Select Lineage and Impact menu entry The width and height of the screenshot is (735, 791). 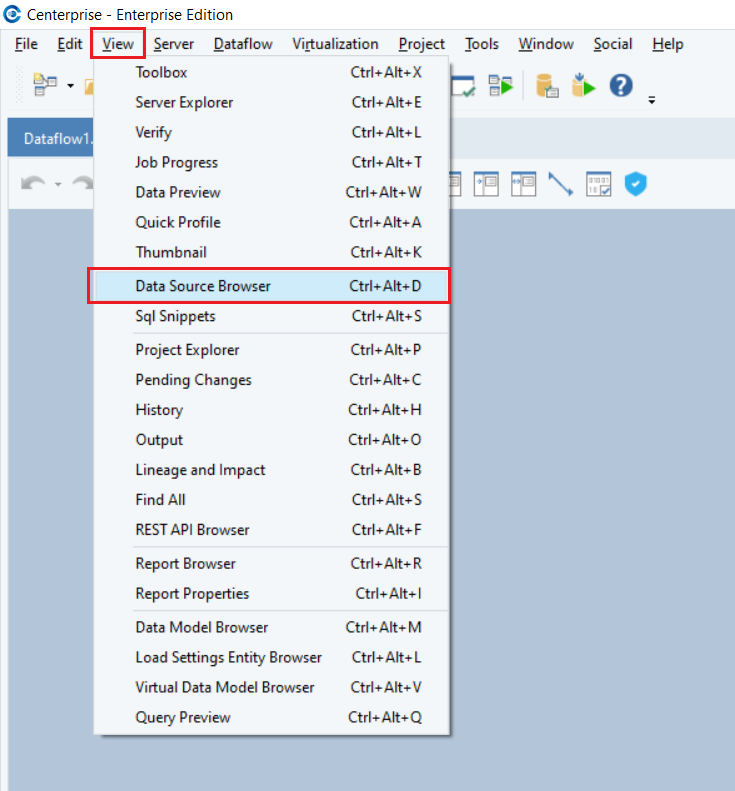coord(271,470)
